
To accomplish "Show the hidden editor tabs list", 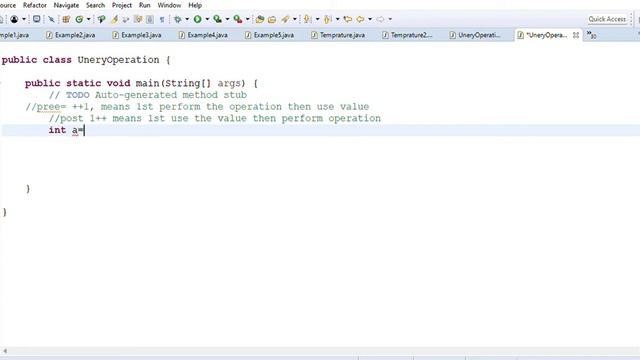I will [591, 35].
